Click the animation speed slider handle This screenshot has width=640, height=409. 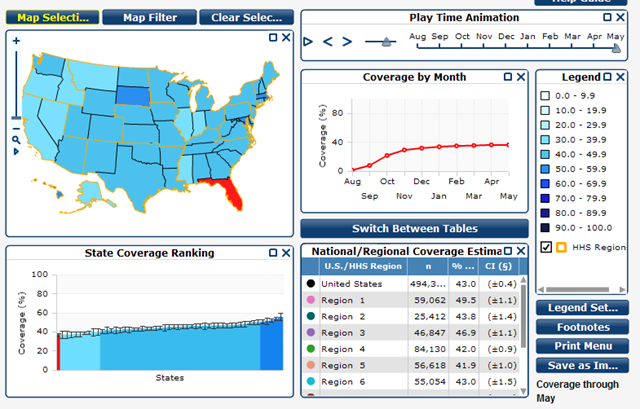386,42
